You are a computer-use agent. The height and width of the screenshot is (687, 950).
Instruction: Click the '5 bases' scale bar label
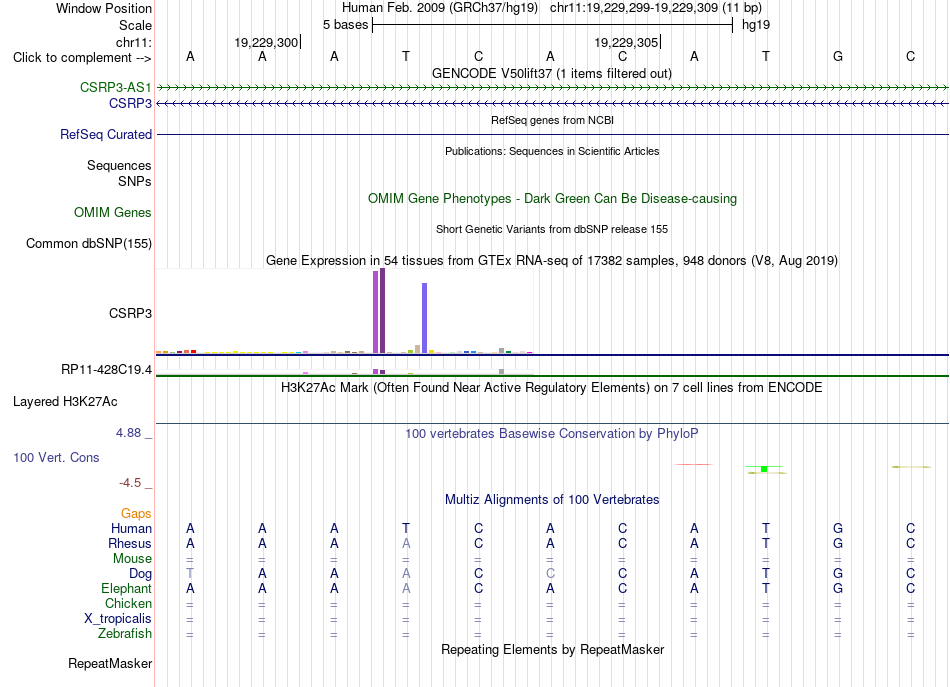345,25
